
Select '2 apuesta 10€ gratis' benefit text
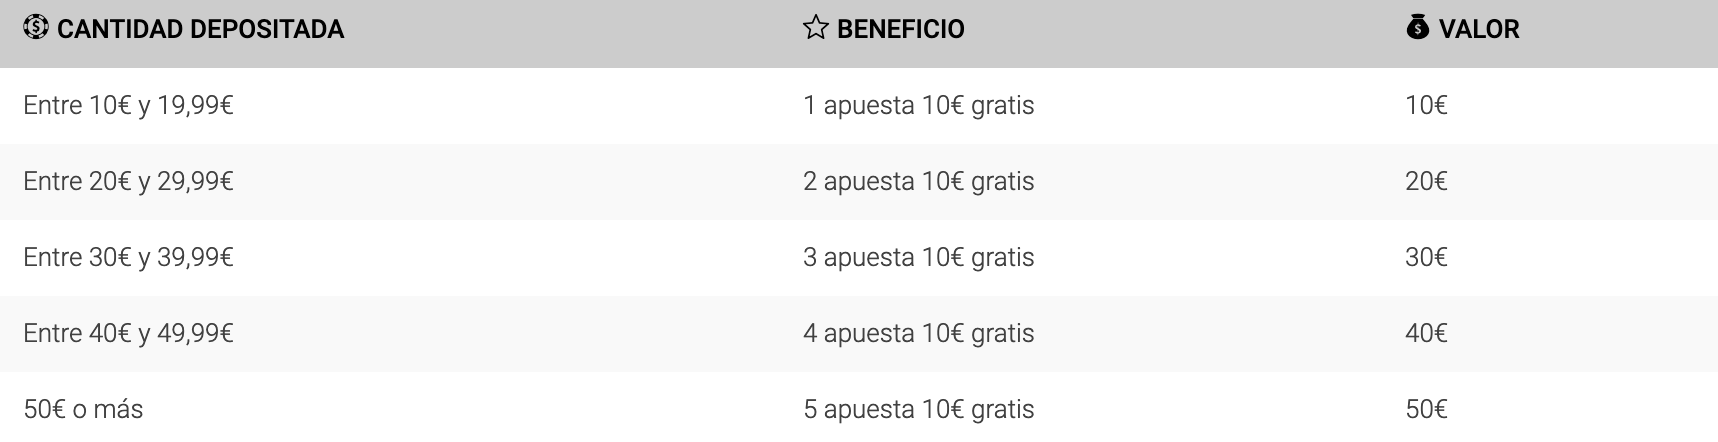(x=919, y=182)
